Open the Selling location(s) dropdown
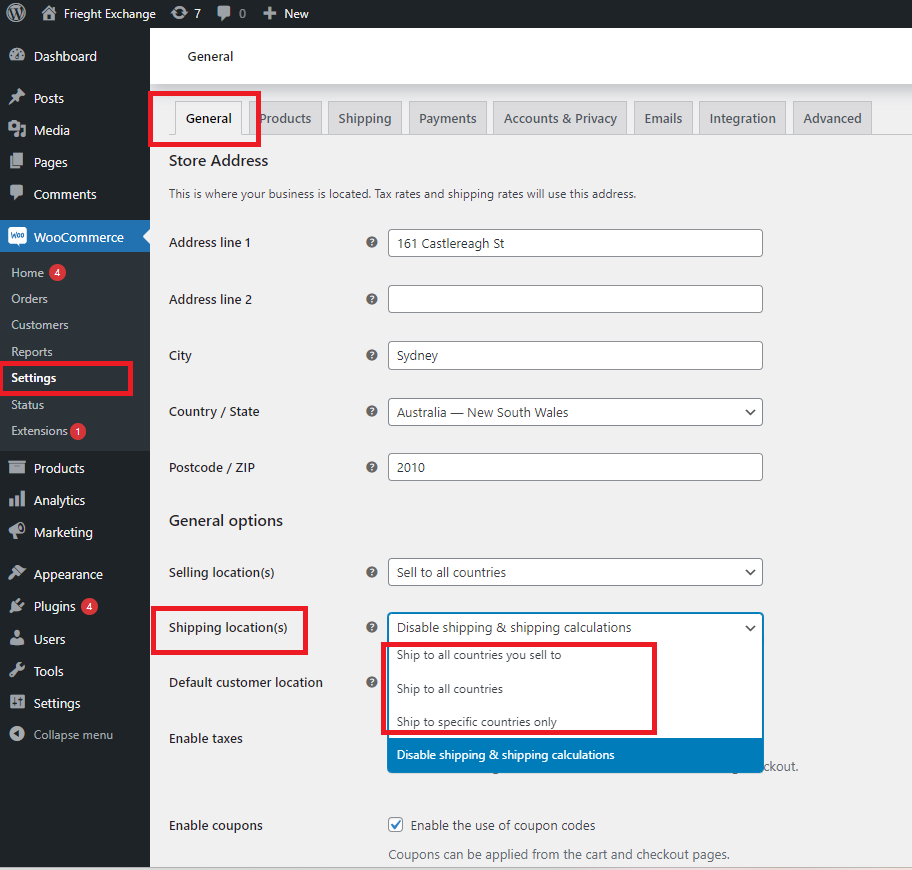Screen dimensions: 912x870 click(575, 572)
